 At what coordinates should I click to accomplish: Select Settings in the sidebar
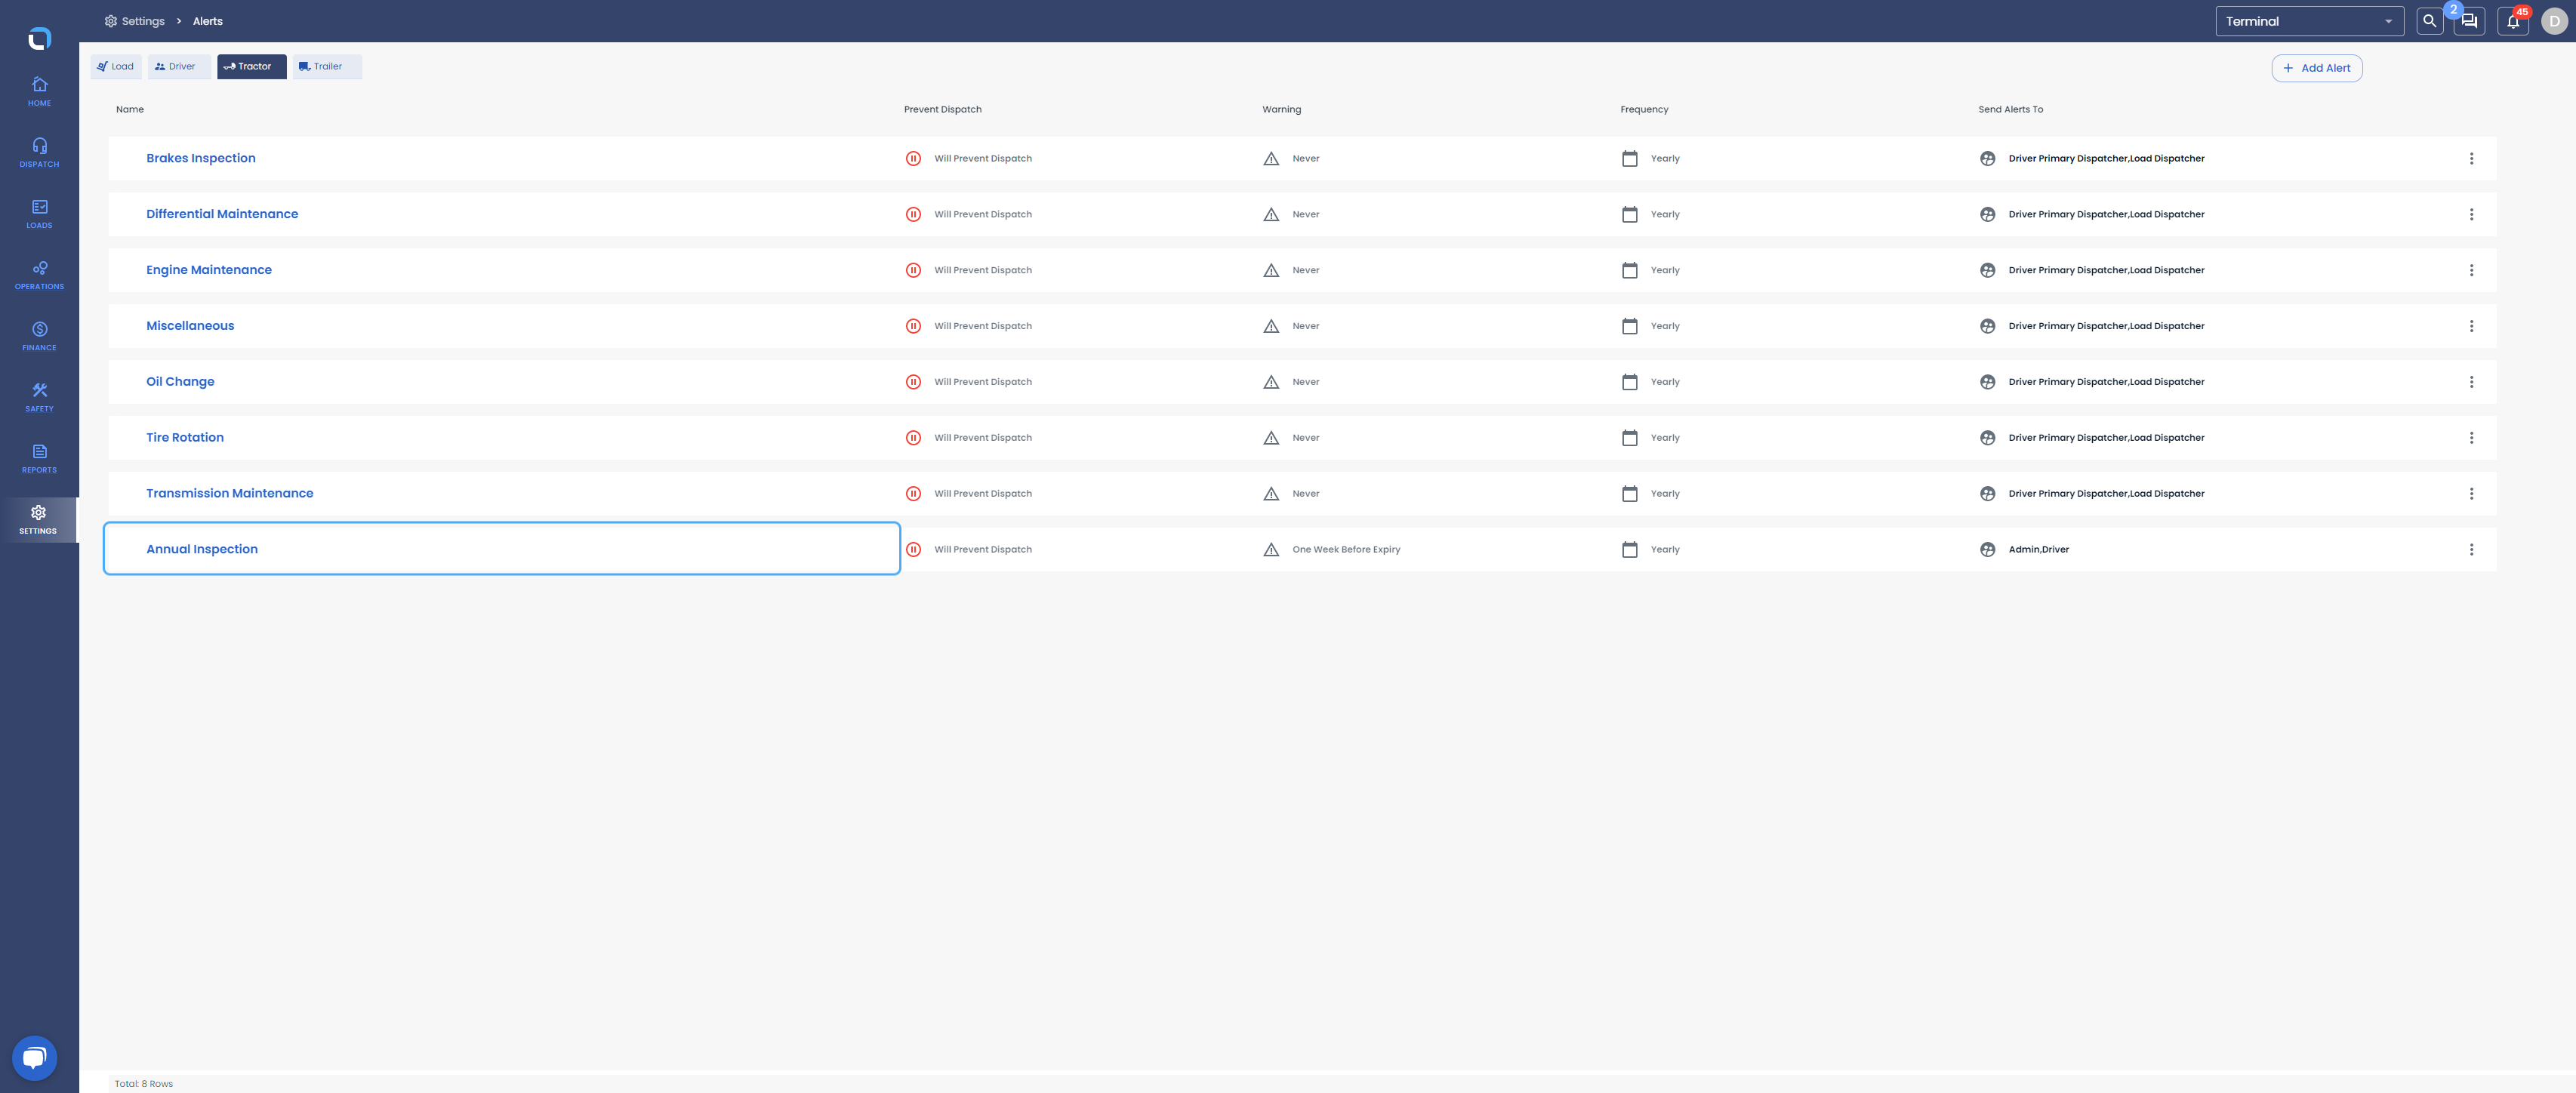(x=38, y=520)
